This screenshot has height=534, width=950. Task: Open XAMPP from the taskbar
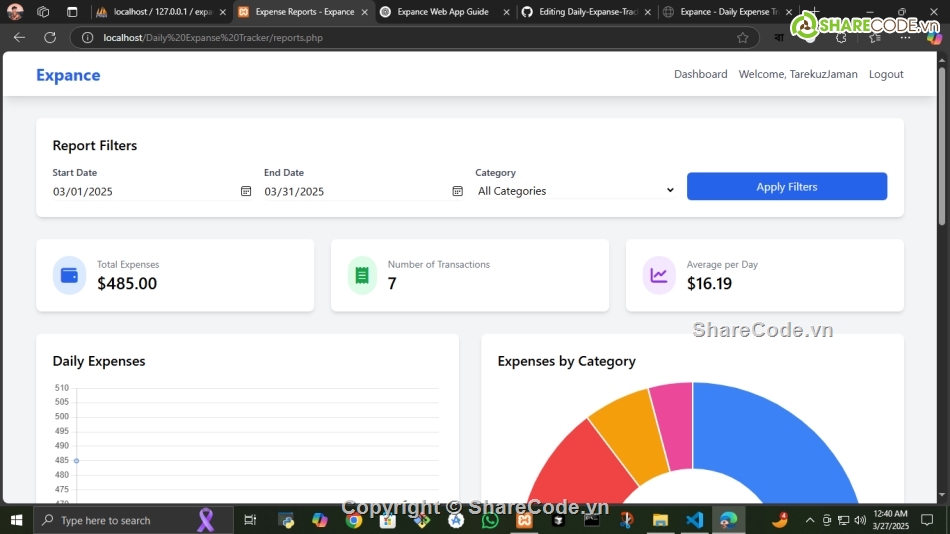[524, 520]
